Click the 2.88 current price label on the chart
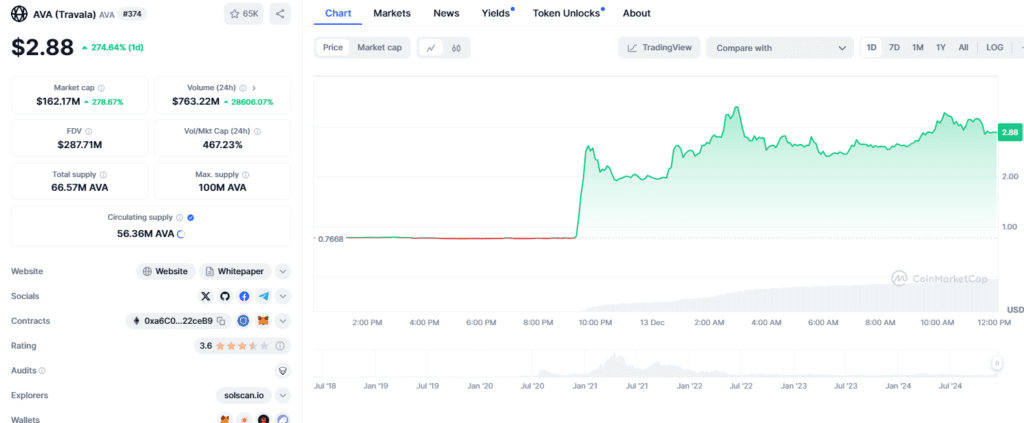This screenshot has width=1024, height=423. [1010, 133]
